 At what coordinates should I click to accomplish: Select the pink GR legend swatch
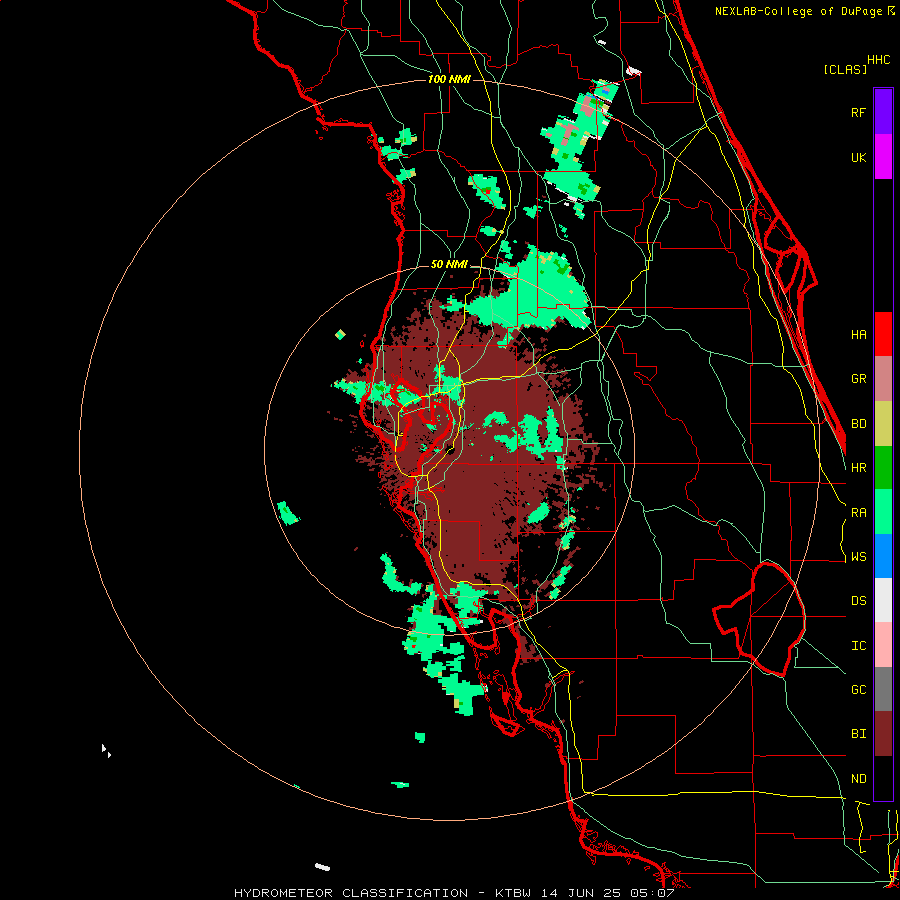883,379
